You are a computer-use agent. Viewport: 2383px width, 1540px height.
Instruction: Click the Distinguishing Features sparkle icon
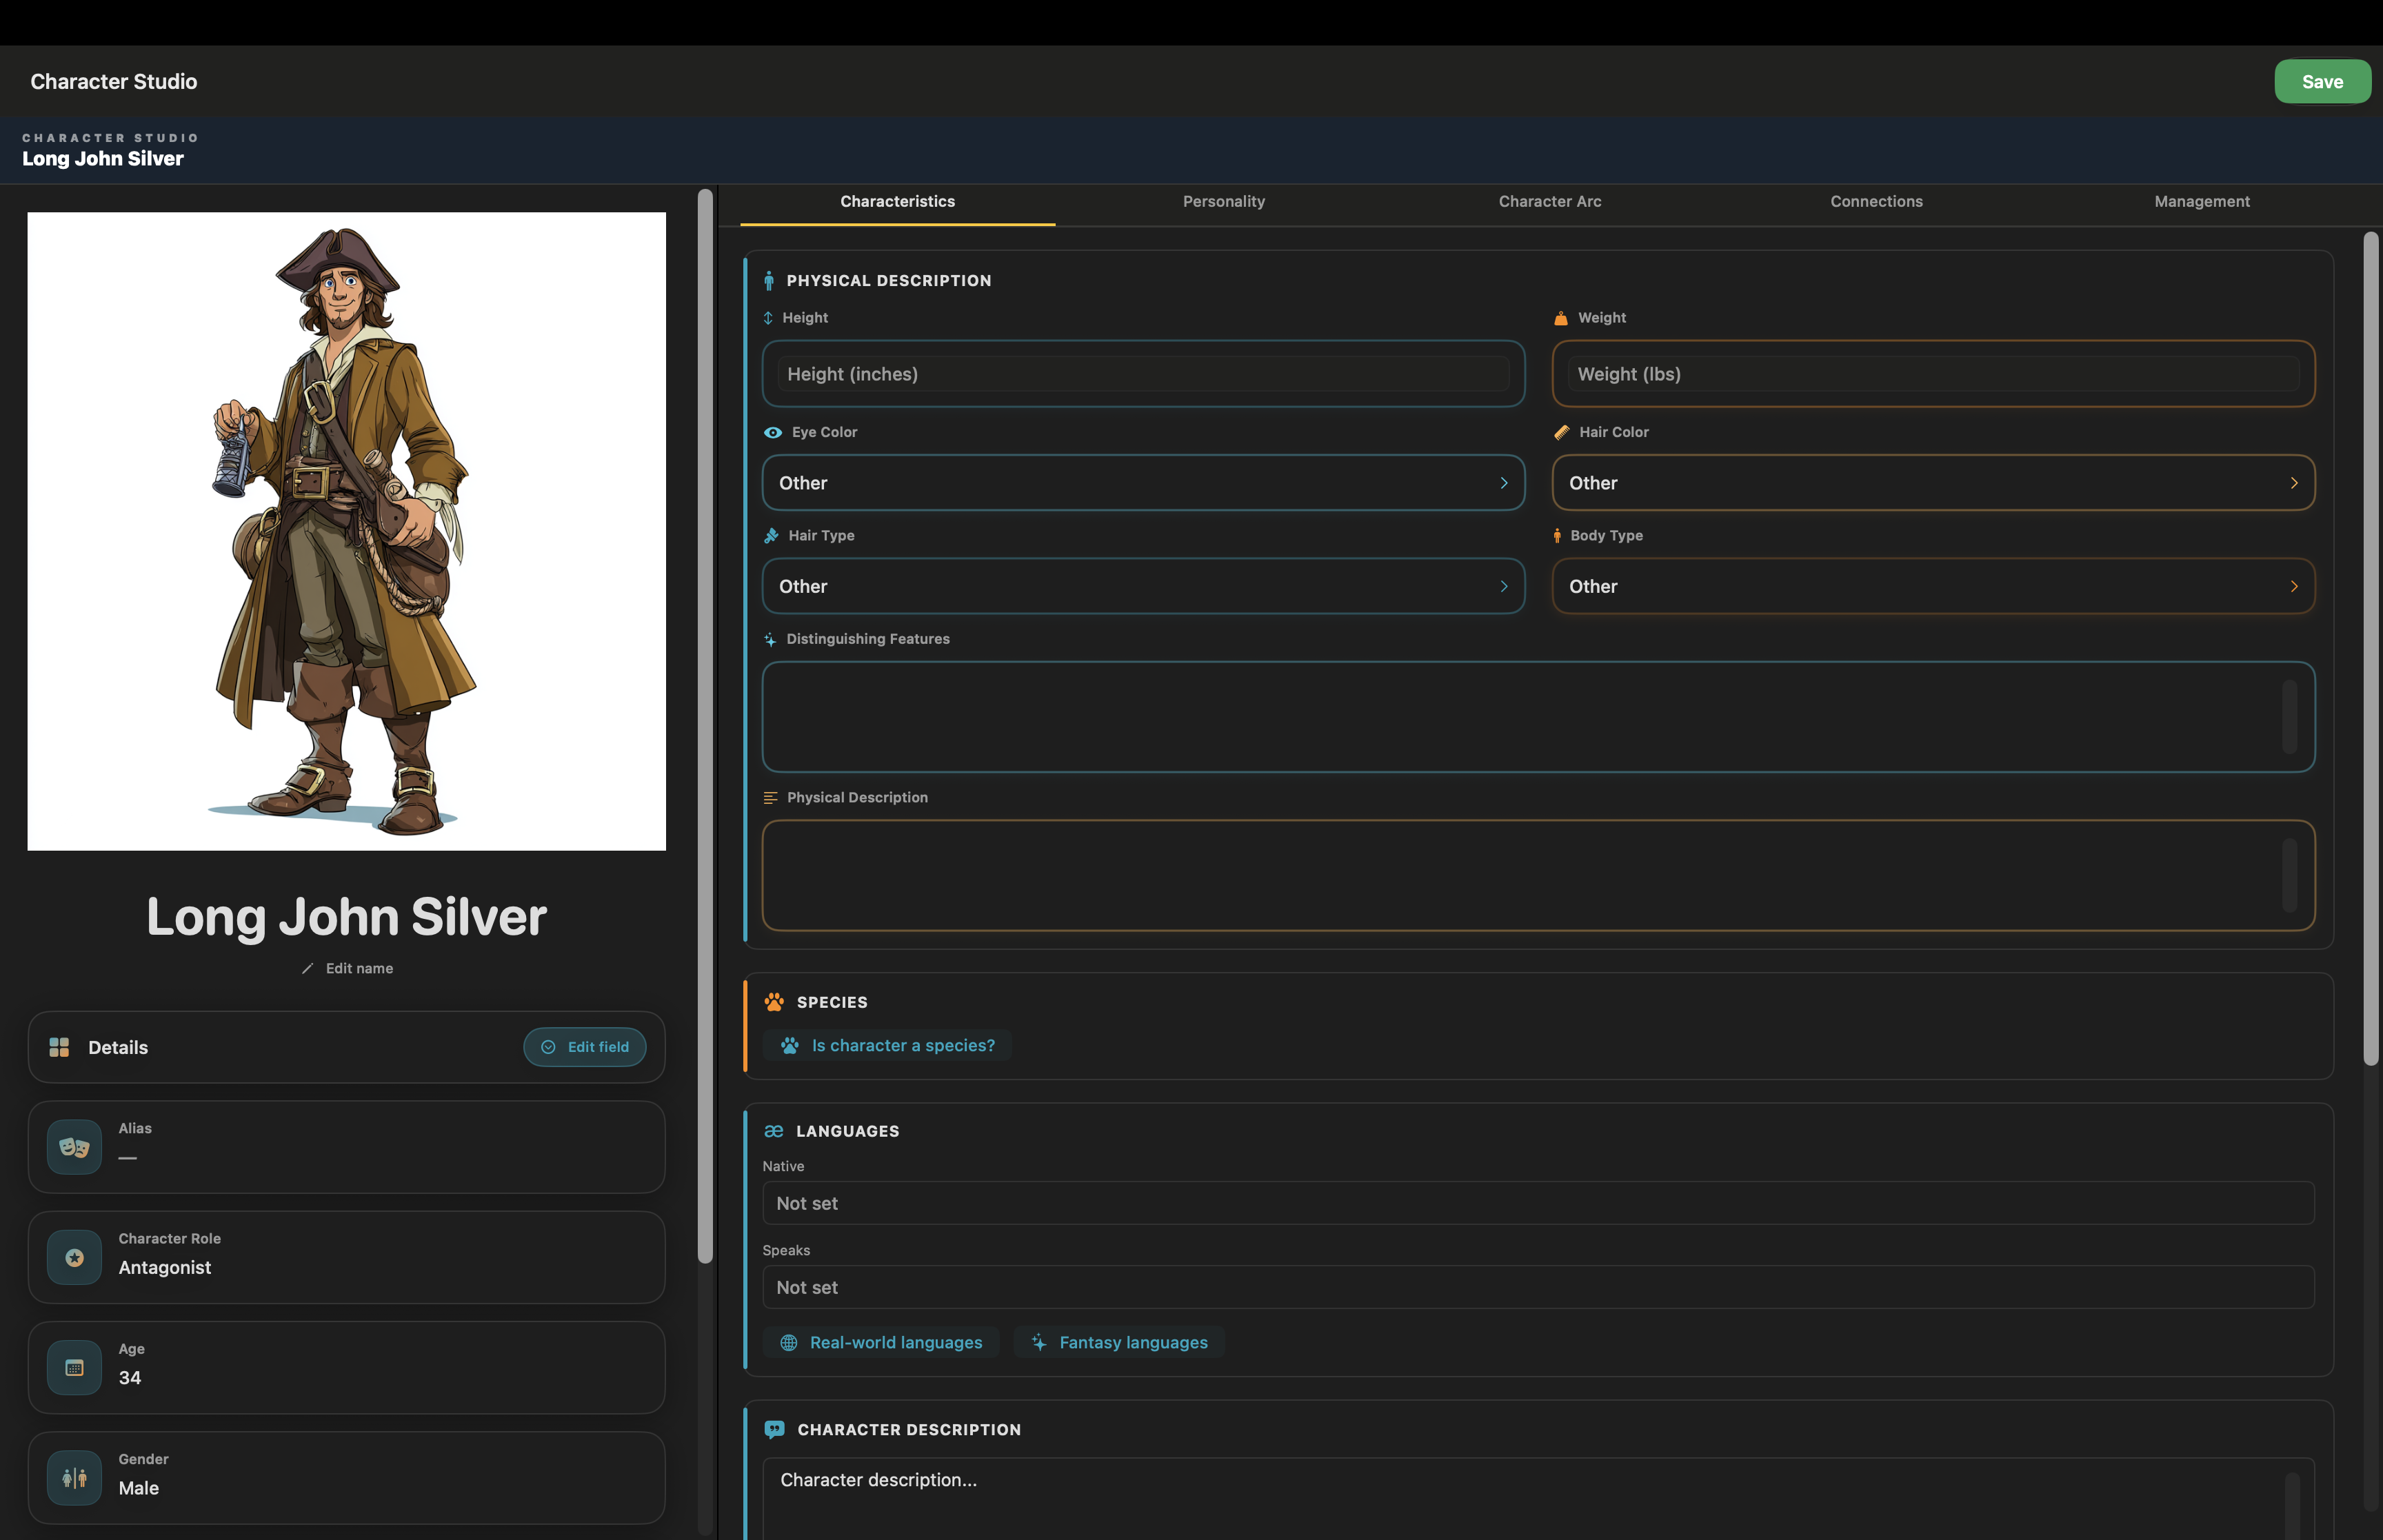pyautogui.click(x=770, y=639)
